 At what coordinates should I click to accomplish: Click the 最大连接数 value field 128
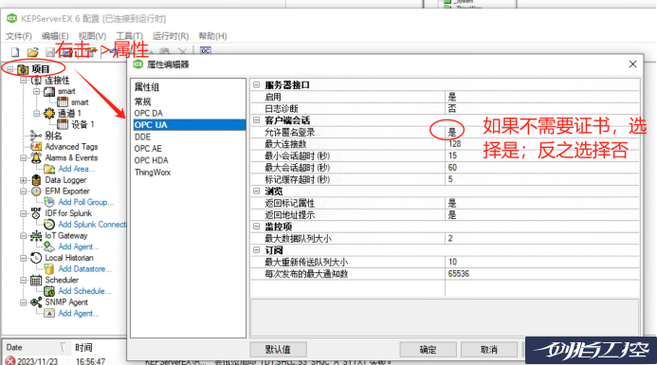(x=542, y=144)
